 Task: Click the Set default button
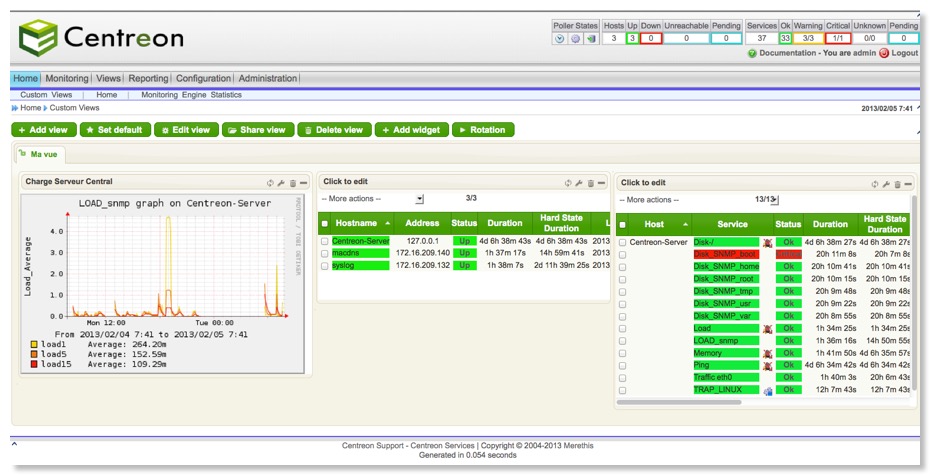(x=115, y=130)
